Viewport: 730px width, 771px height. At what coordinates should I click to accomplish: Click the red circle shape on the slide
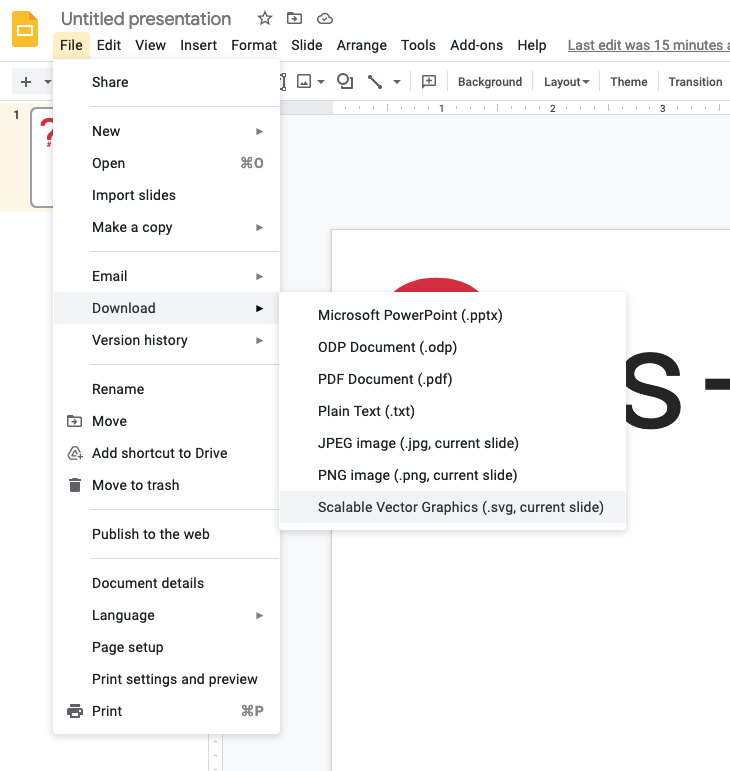[436, 285]
